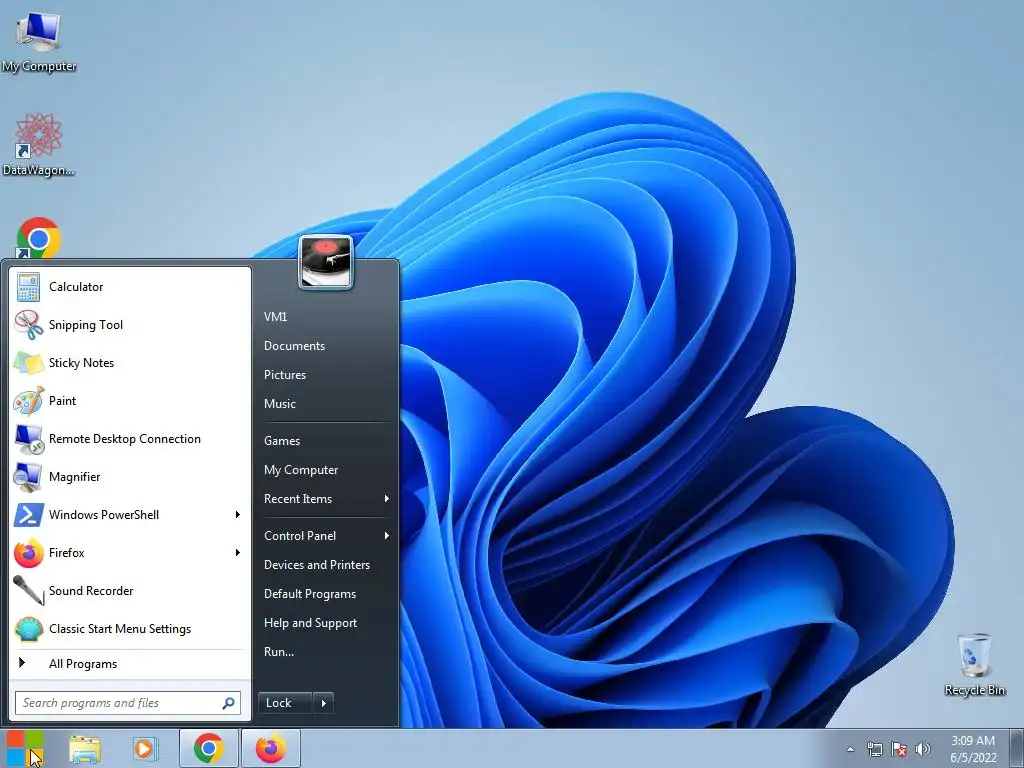Show hidden tray icons
The width and height of the screenshot is (1024, 768).
point(850,749)
